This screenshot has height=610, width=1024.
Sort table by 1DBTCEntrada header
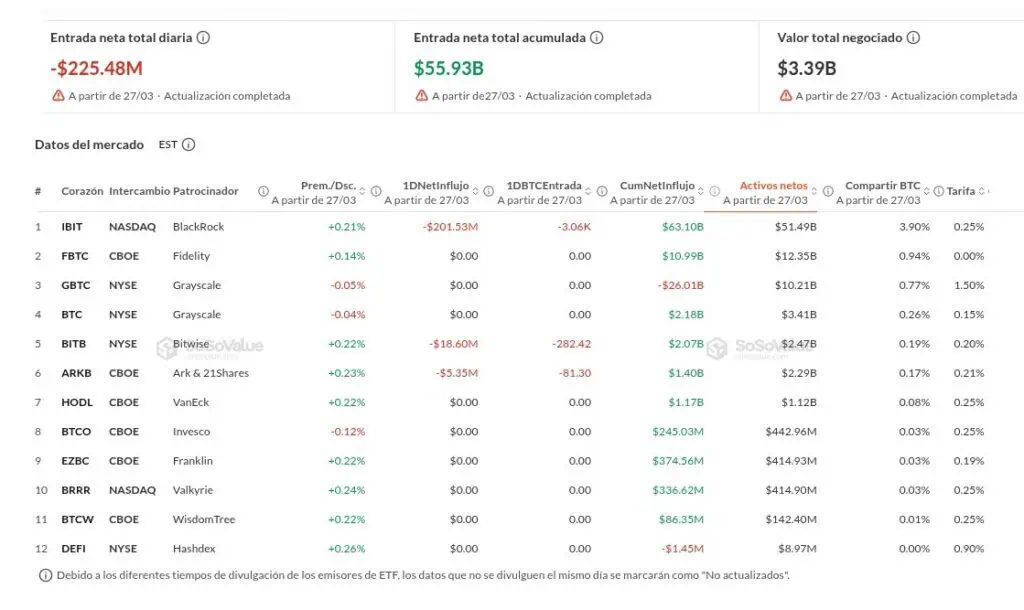pyautogui.click(x=544, y=186)
